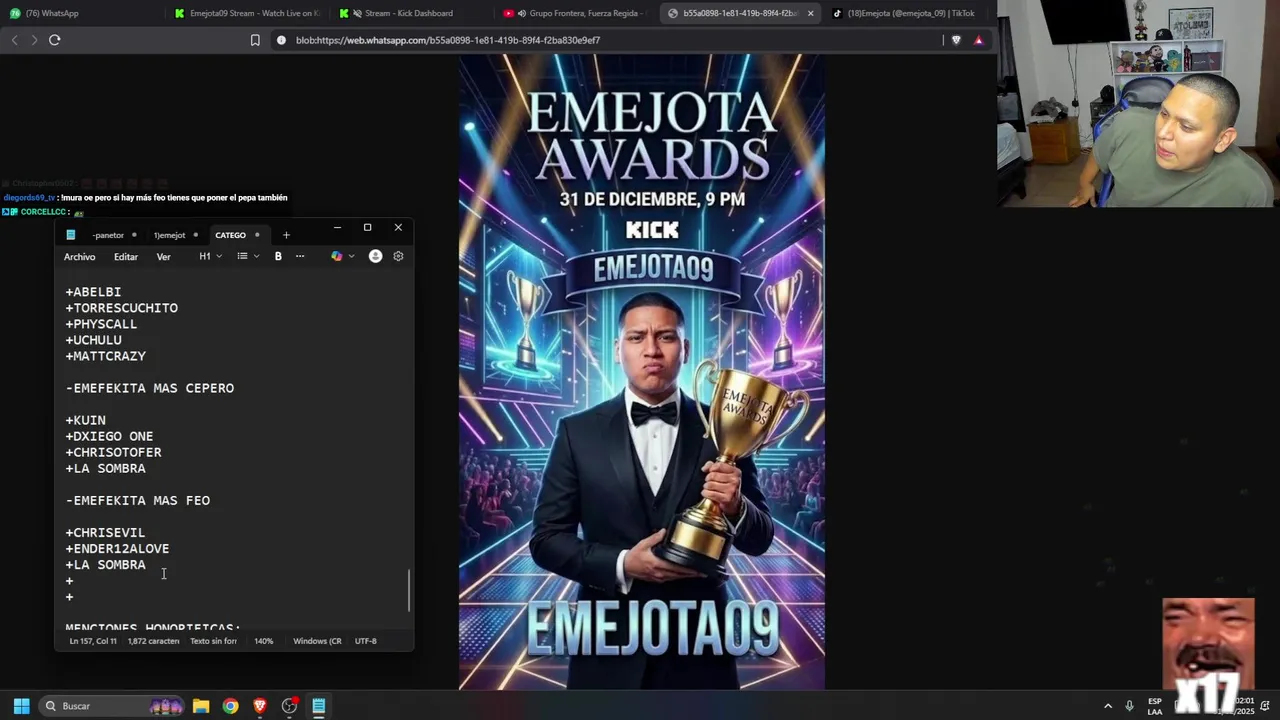Click the Windows (CRLF) line ending entry
This screenshot has width=1280, height=720.
(x=317, y=641)
